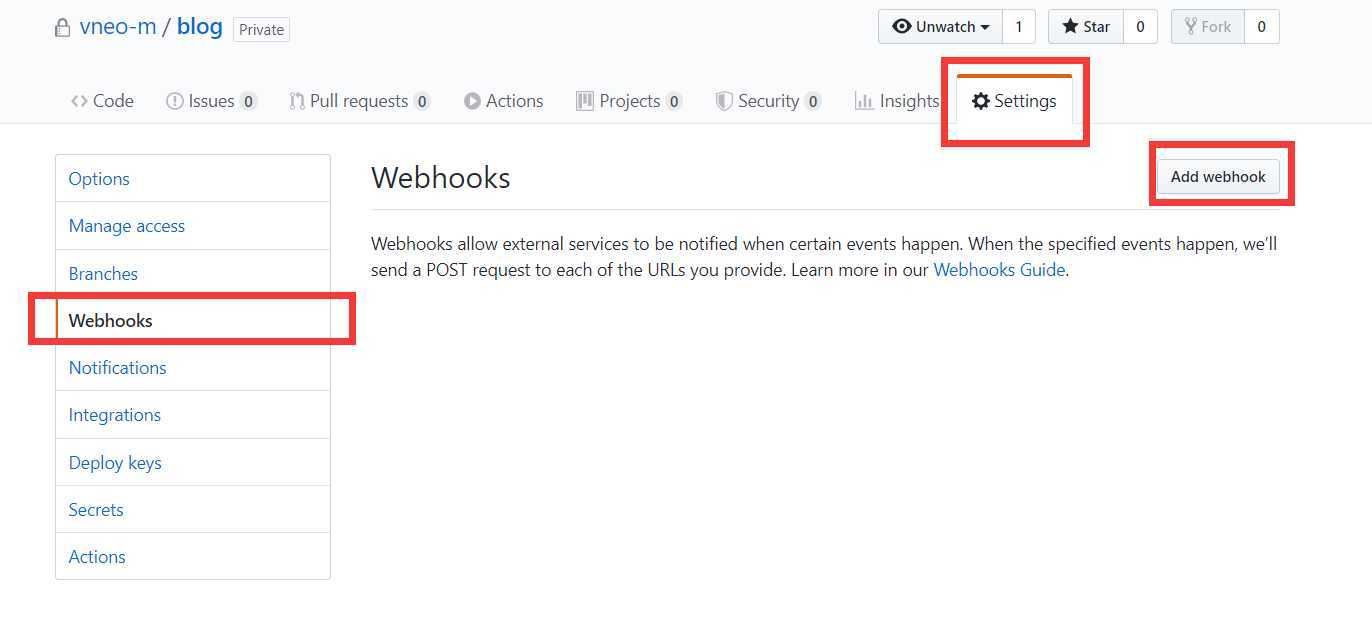Open the Webhooks Guide link

click(x=999, y=270)
